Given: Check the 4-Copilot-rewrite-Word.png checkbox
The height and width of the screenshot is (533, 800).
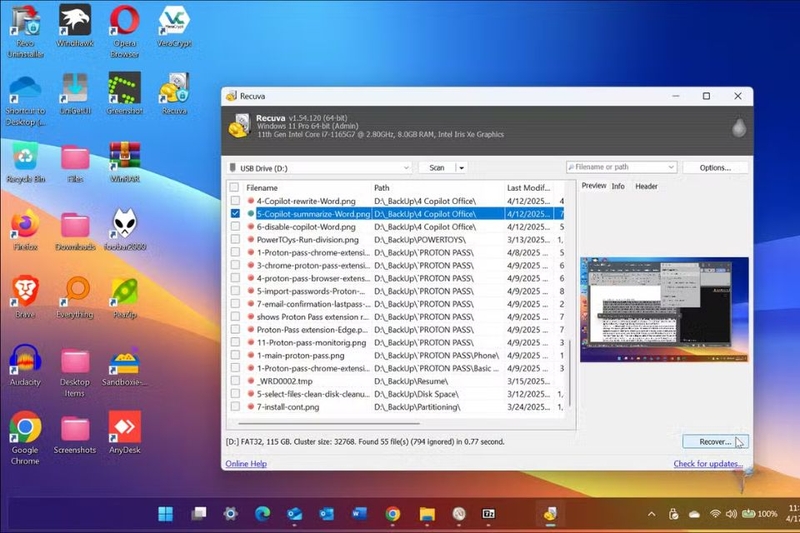Looking at the screenshot, I should click(235, 201).
